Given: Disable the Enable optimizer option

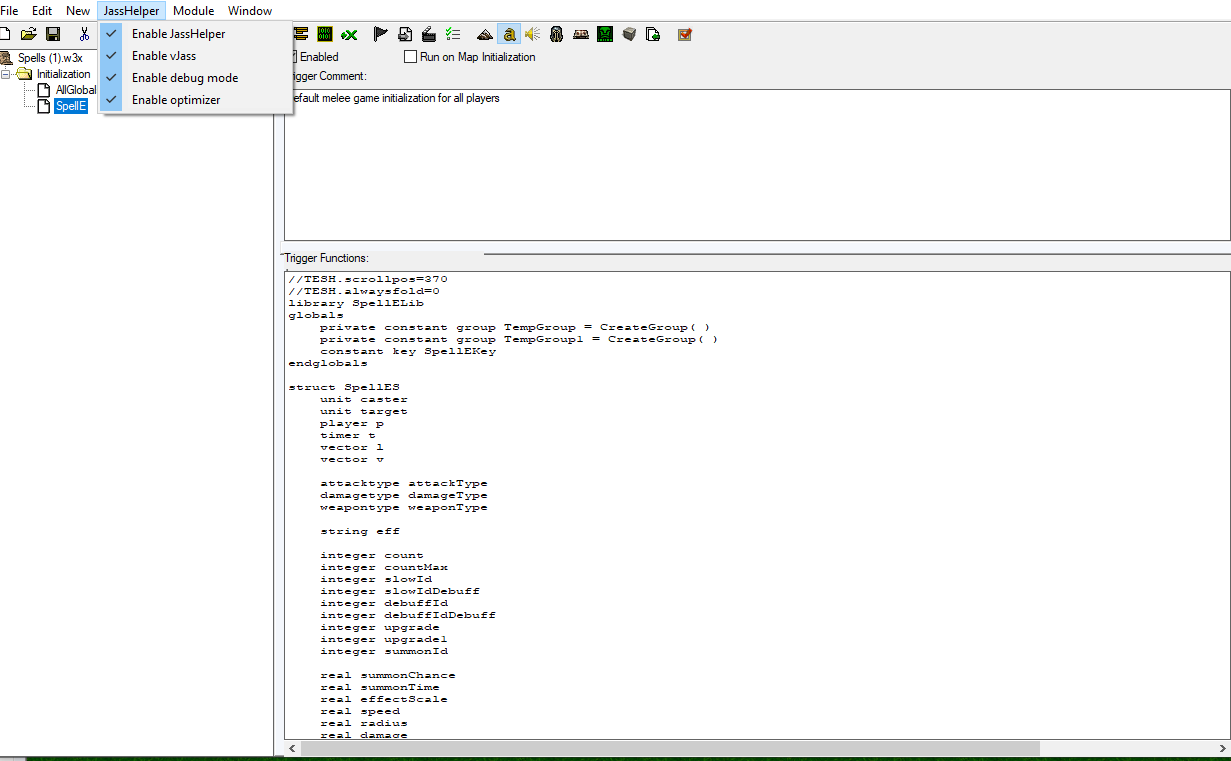Looking at the screenshot, I should tap(176, 100).
